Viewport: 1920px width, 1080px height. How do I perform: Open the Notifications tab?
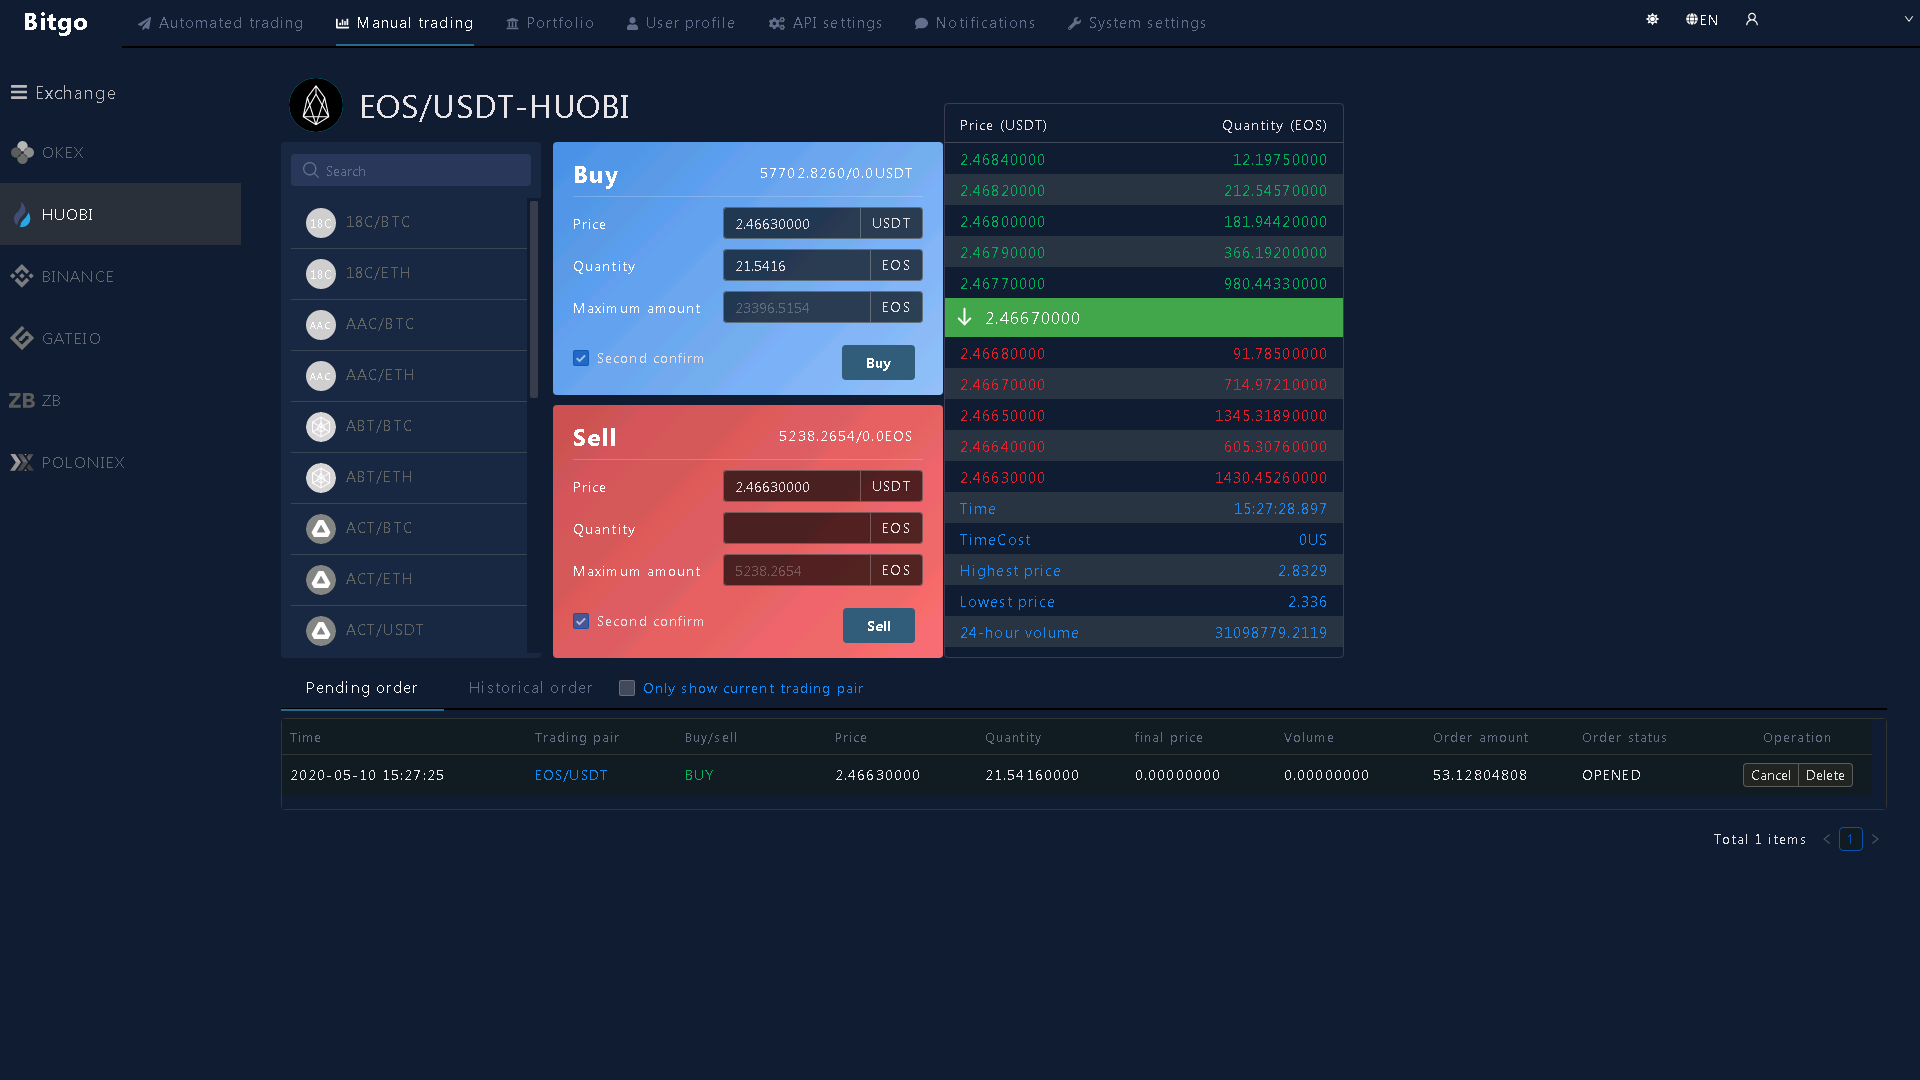click(x=975, y=22)
